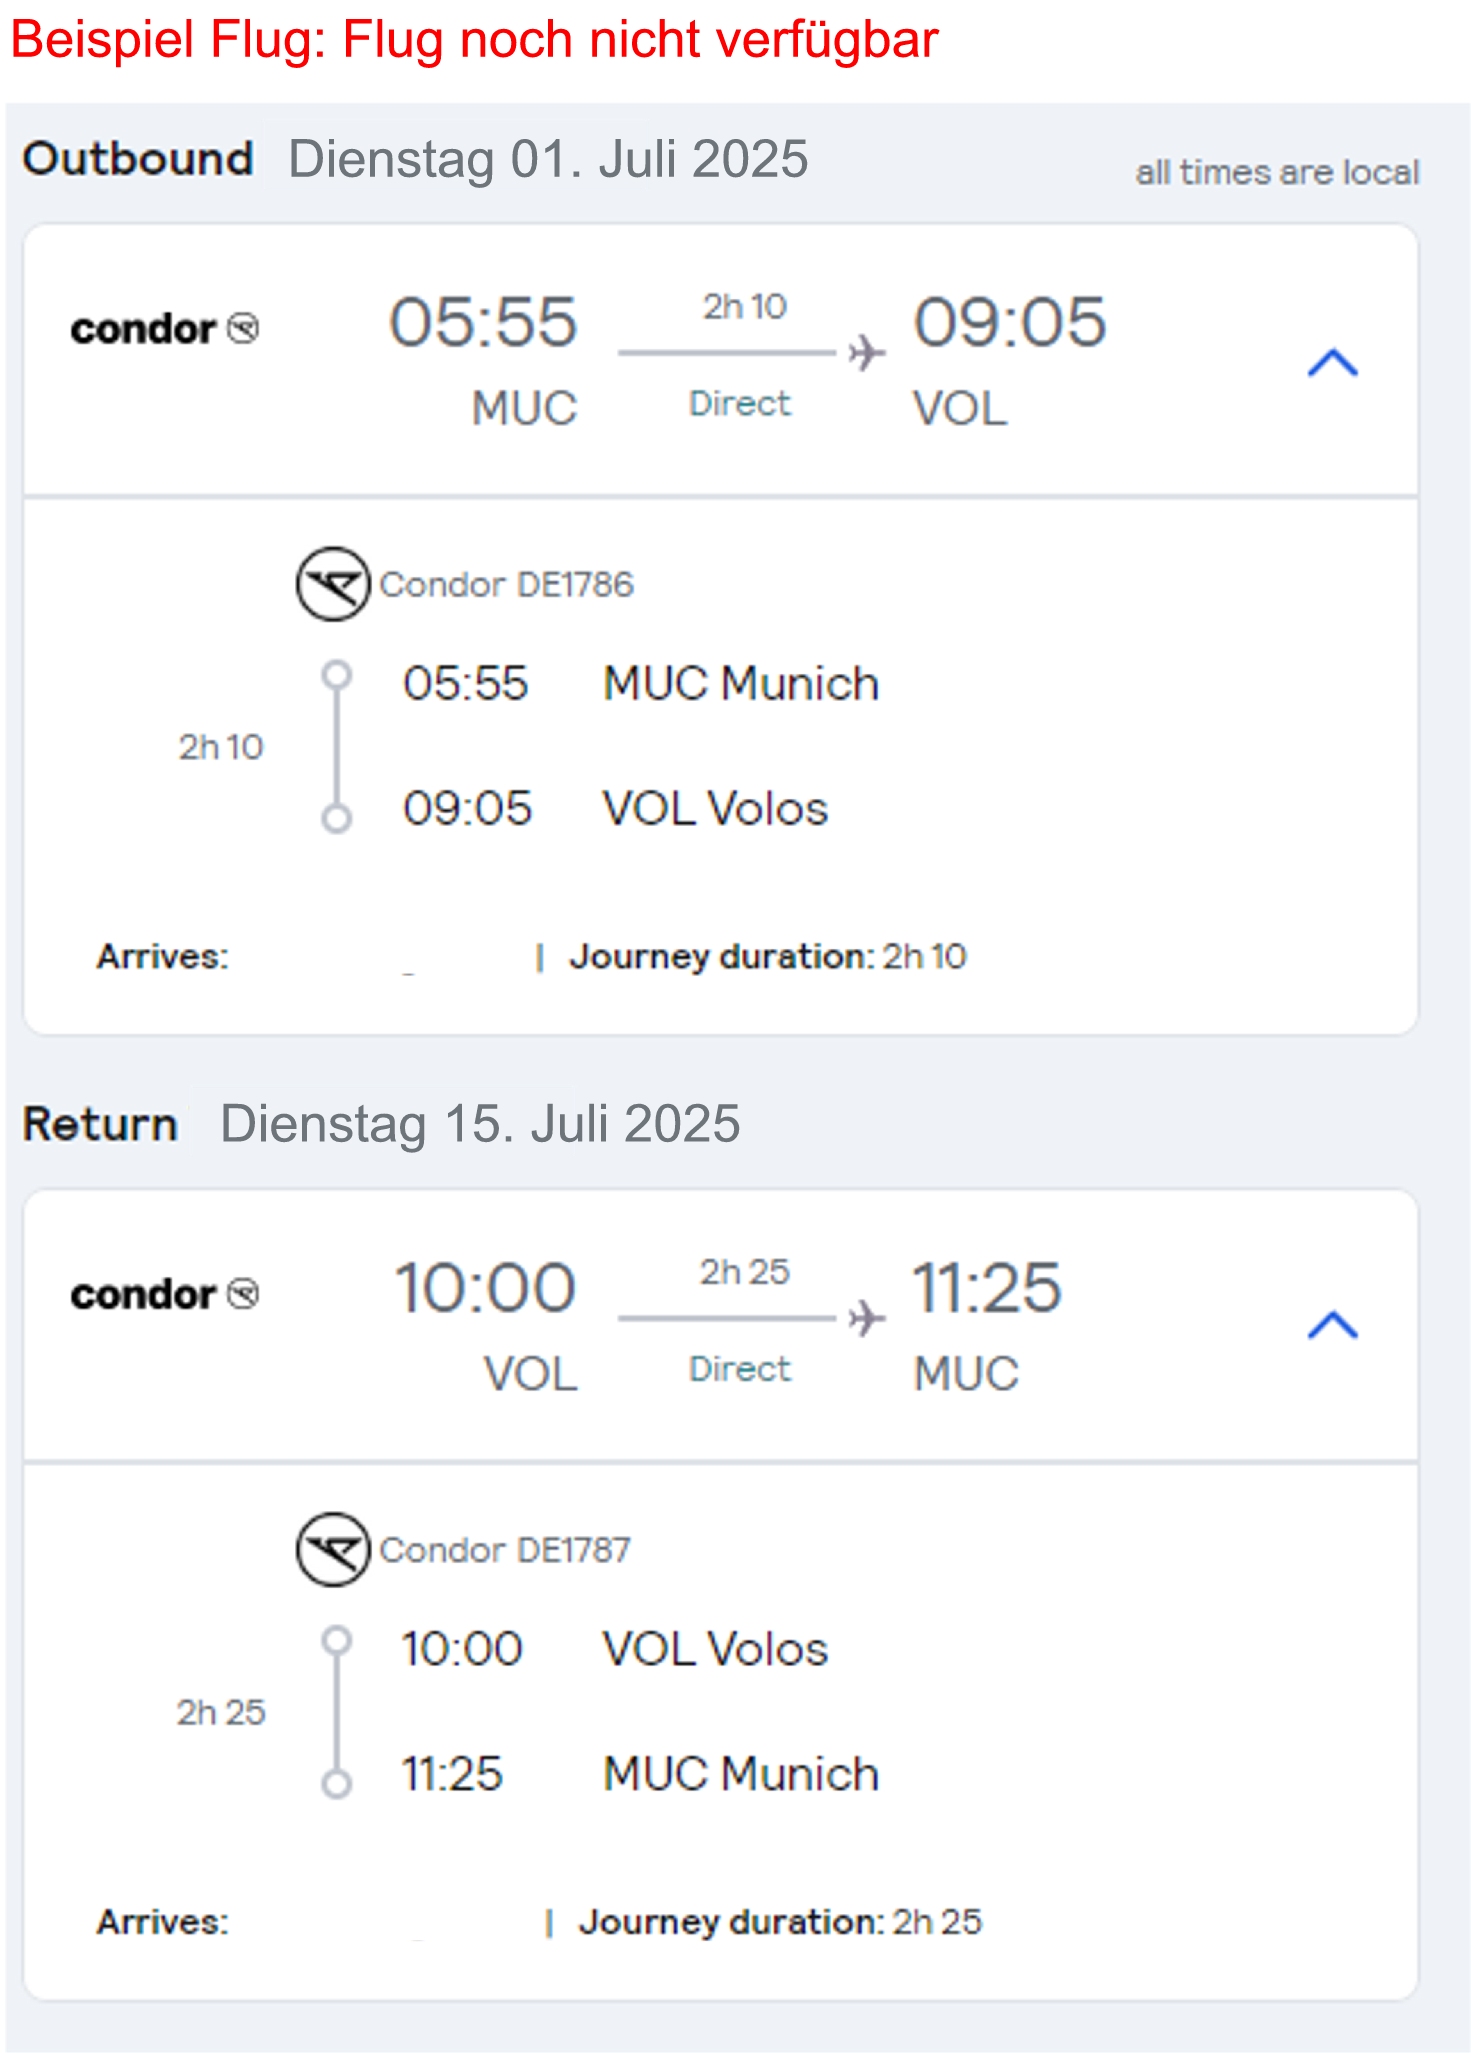
Task: Click the return 10:00 departure time
Action: pyautogui.click(x=485, y=1287)
